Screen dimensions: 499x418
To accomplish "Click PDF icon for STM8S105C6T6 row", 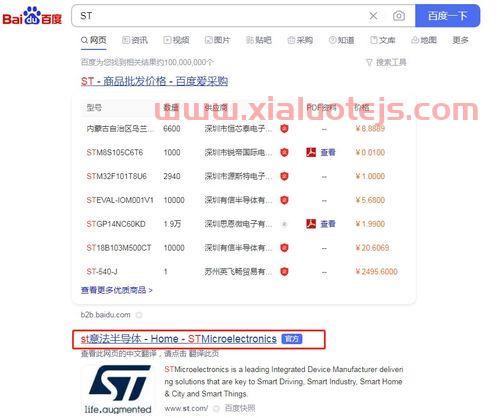I will [x=311, y=152].
